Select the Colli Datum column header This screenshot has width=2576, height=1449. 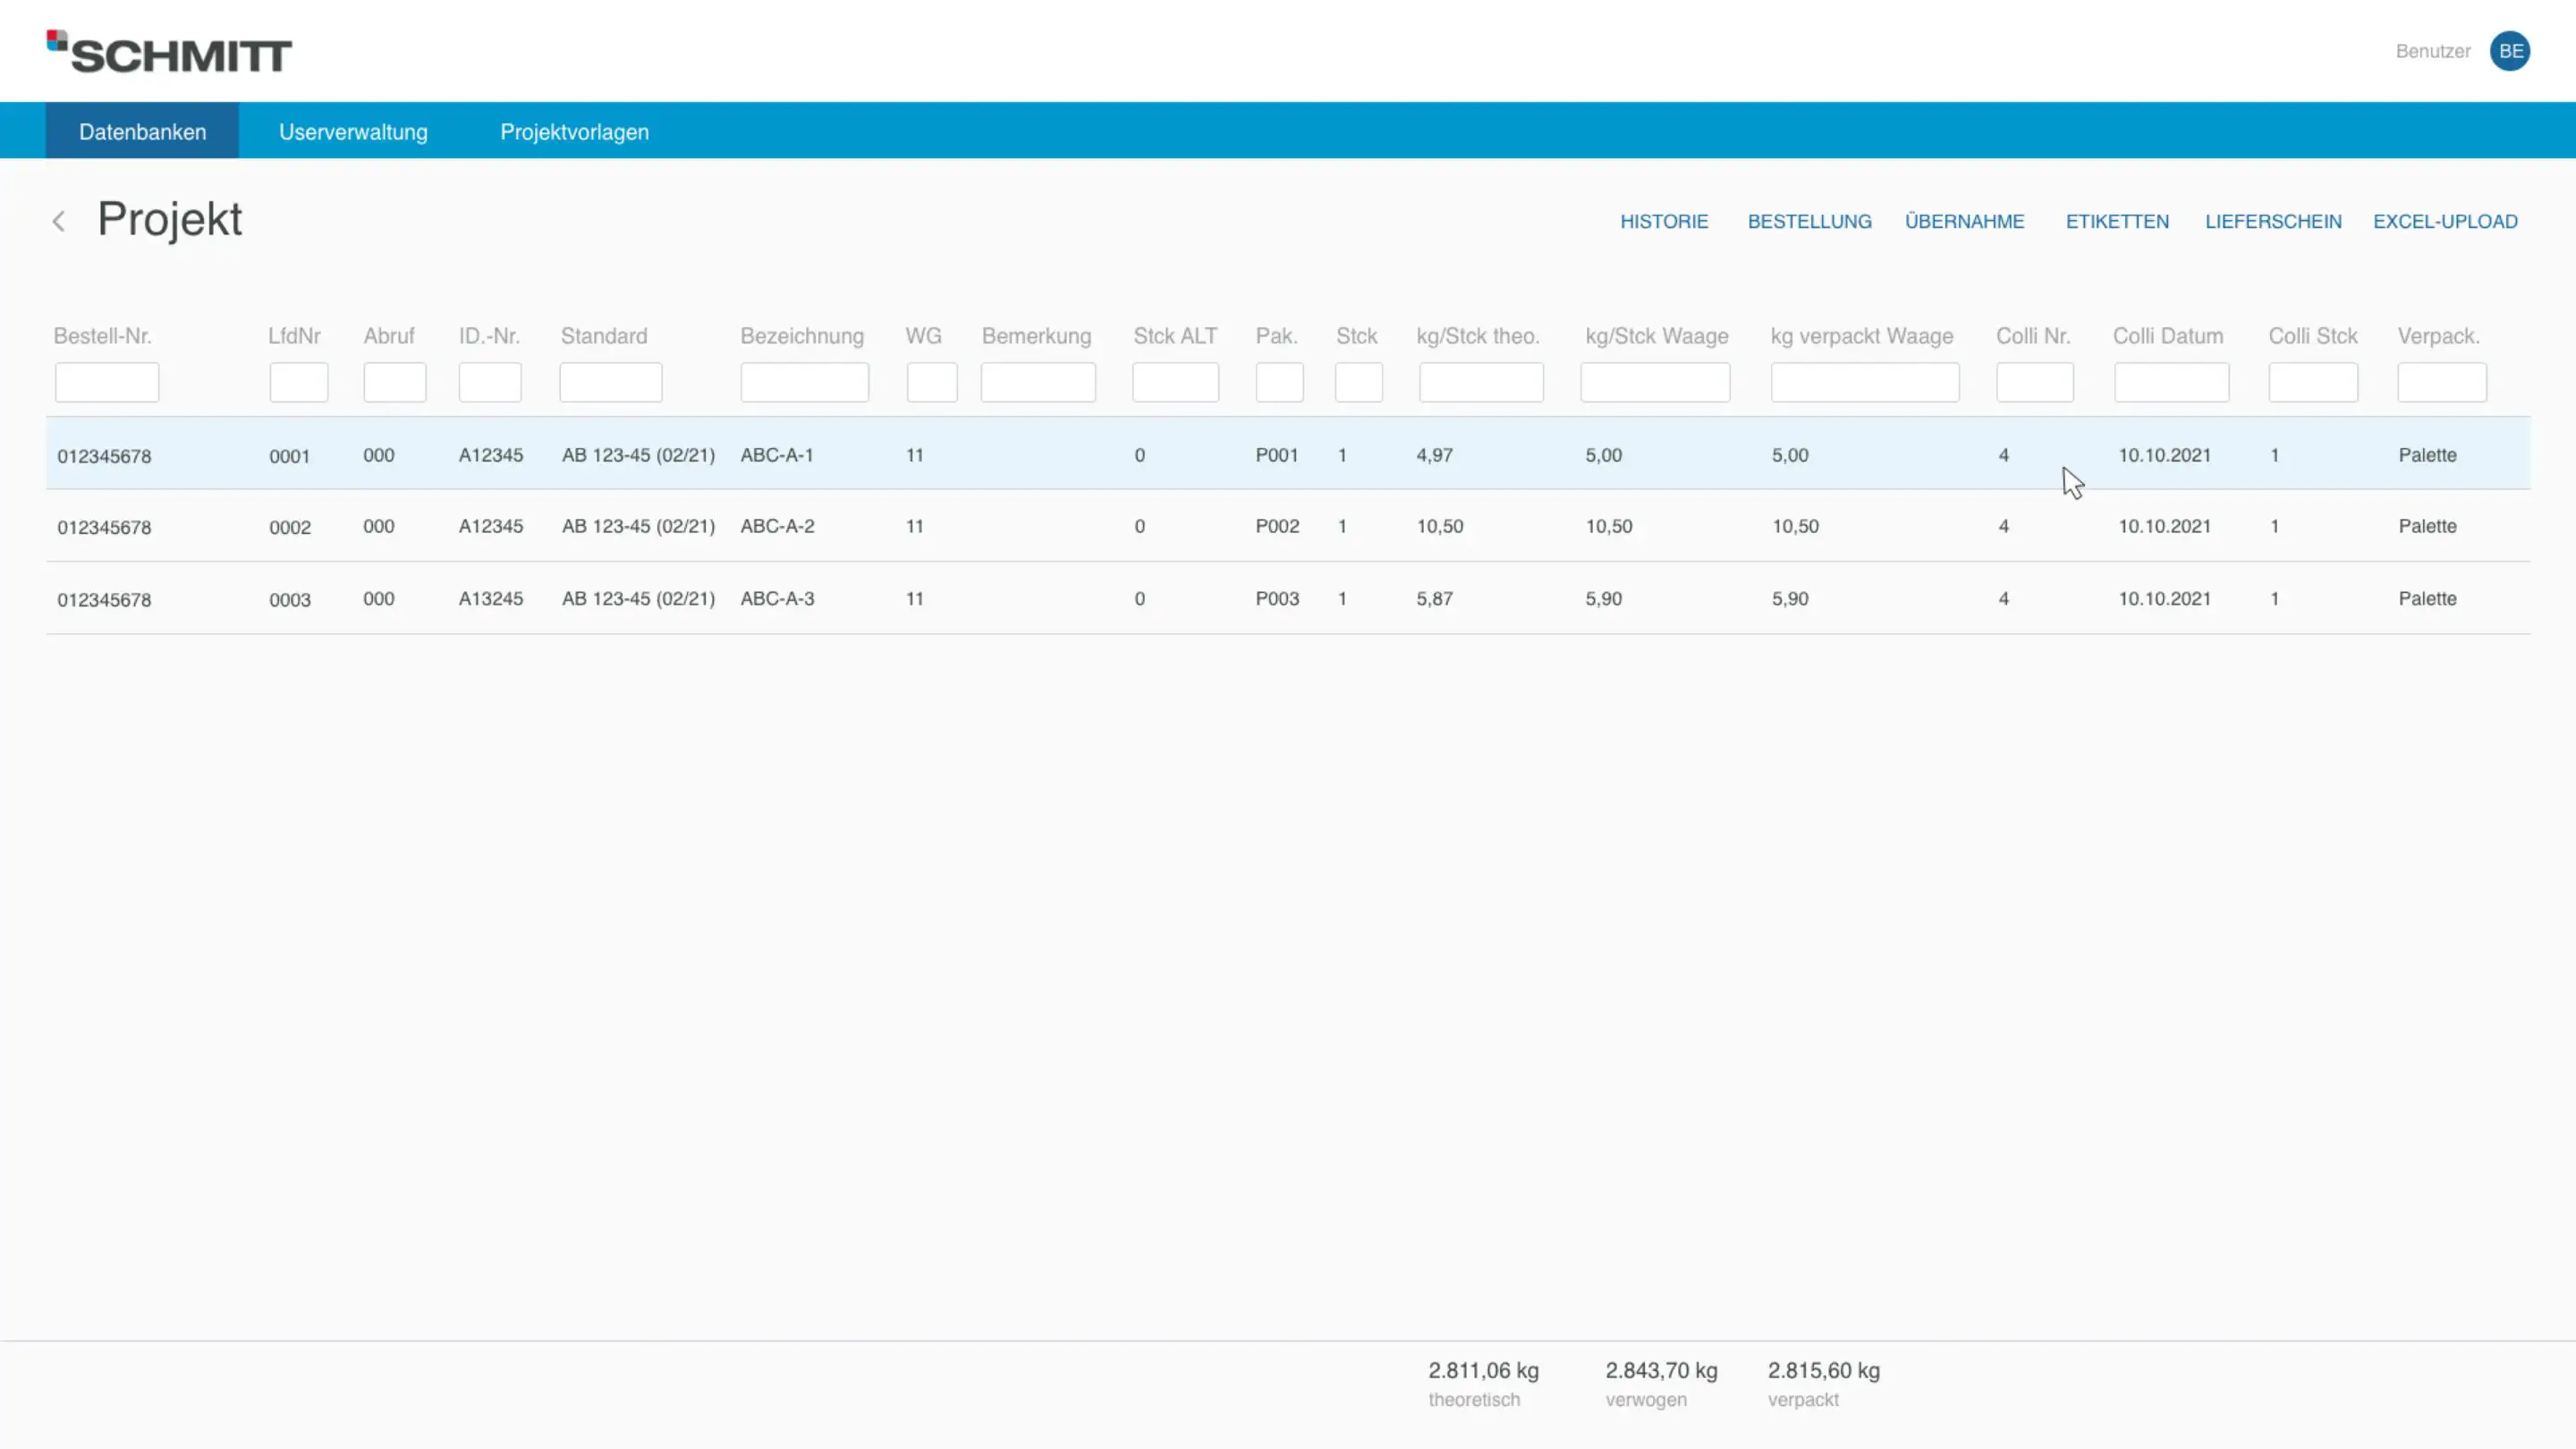pos(2168,336)
